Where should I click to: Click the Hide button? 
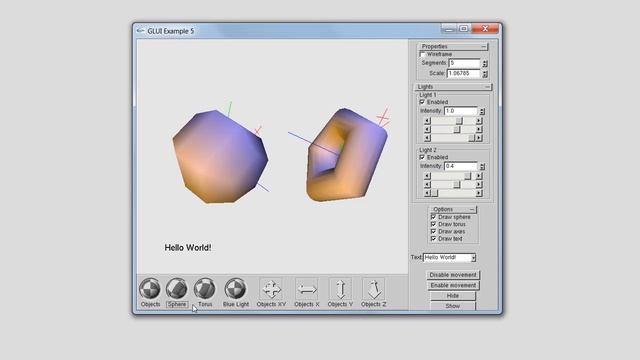[453, 296]
